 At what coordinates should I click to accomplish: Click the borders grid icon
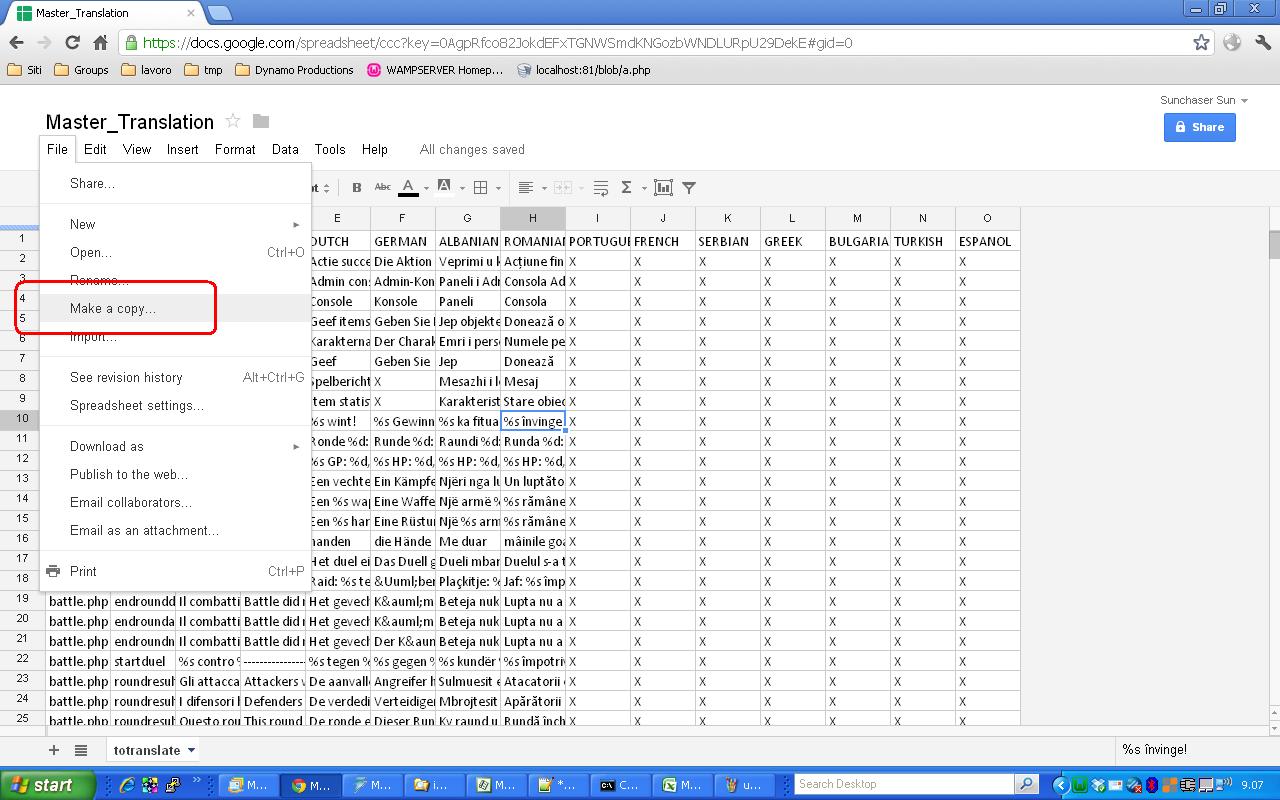(x=480, y=187)
